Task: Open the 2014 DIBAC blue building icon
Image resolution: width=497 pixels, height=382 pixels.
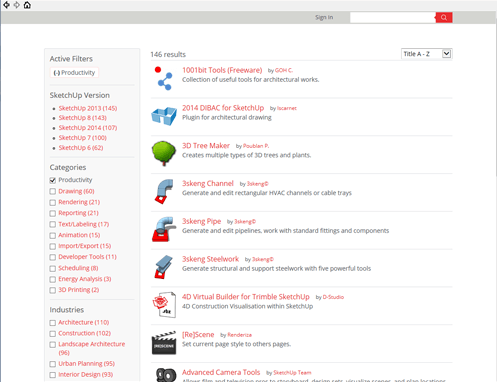Action: click(164, 116)
